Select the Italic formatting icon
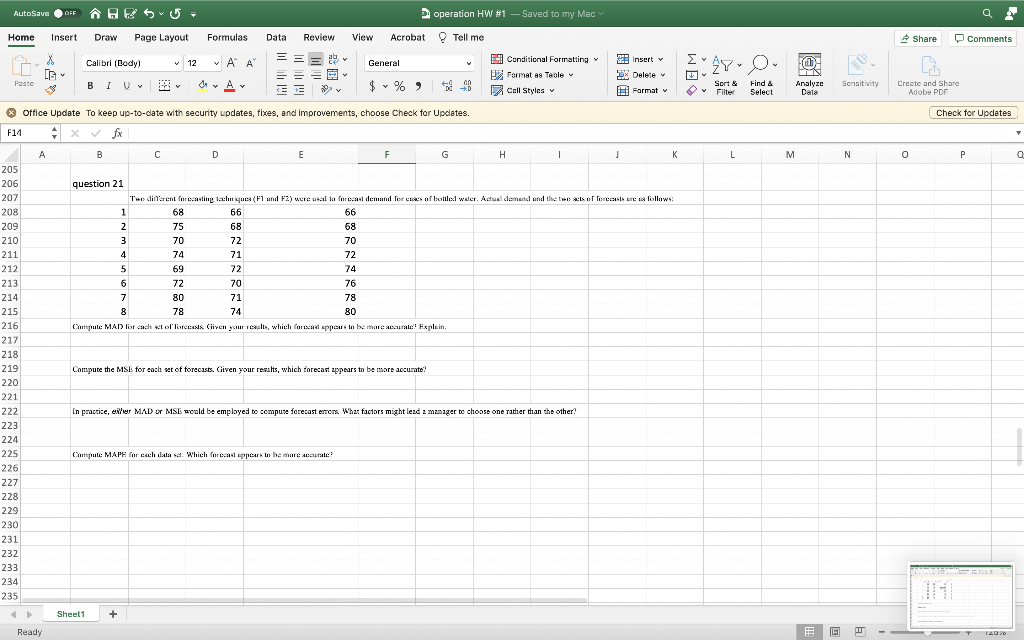Viewport: 1024px width, 640px height. click(107, 85)
